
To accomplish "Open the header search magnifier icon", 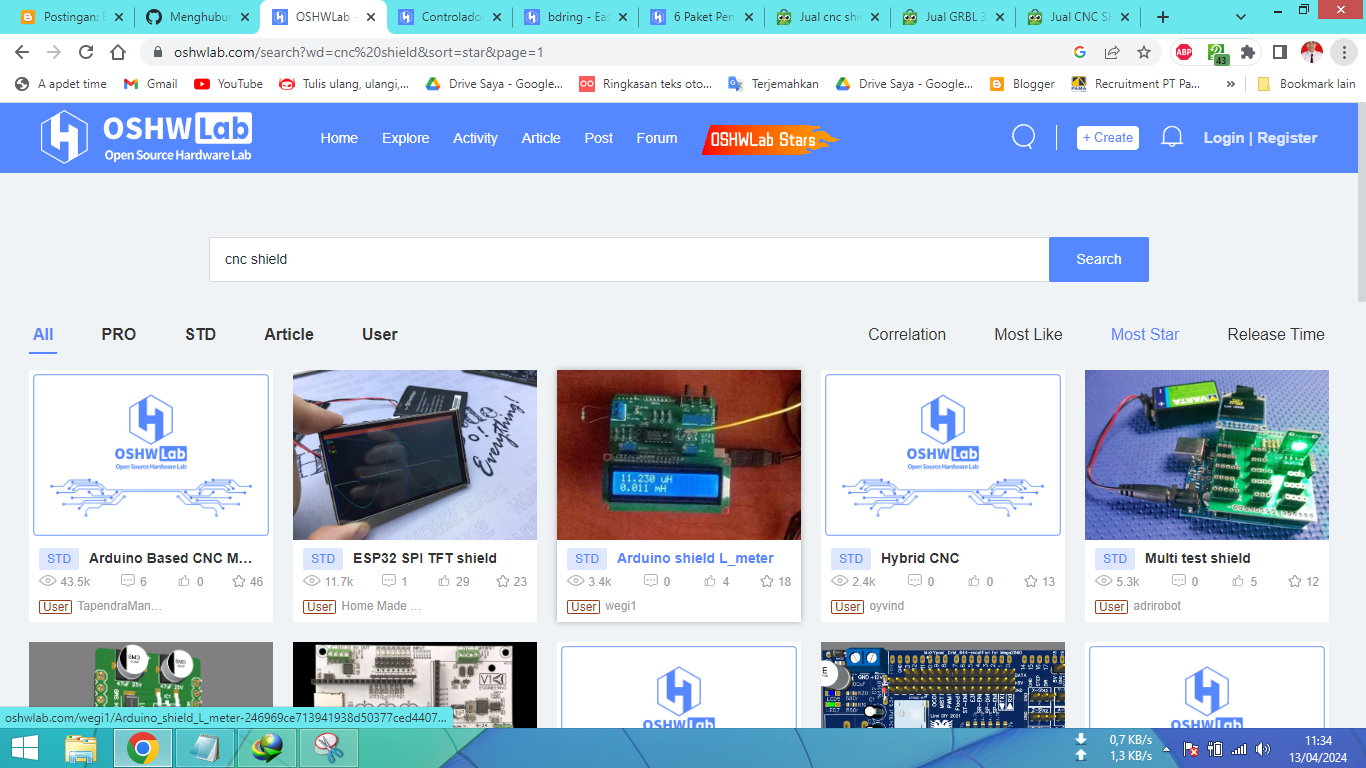I will click(x=1023, y=137).
